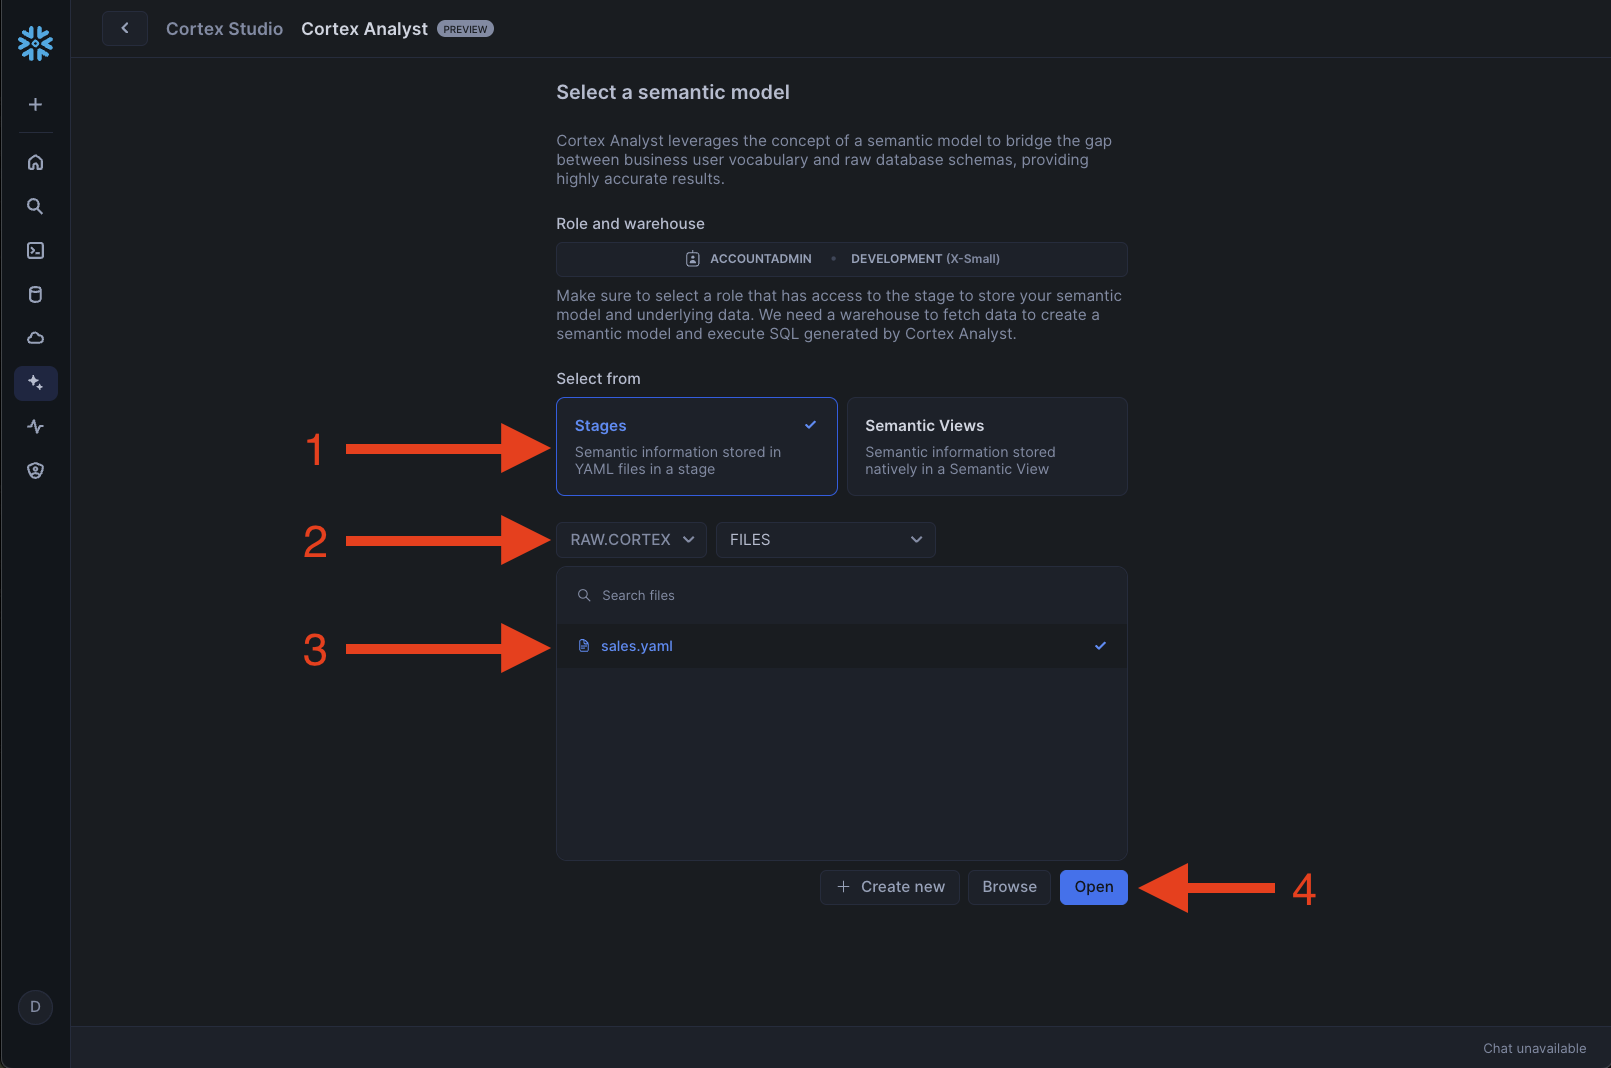Click the Open button
The height and width of the screenshot is (1068, 1611).
(x=1093, y=887)
